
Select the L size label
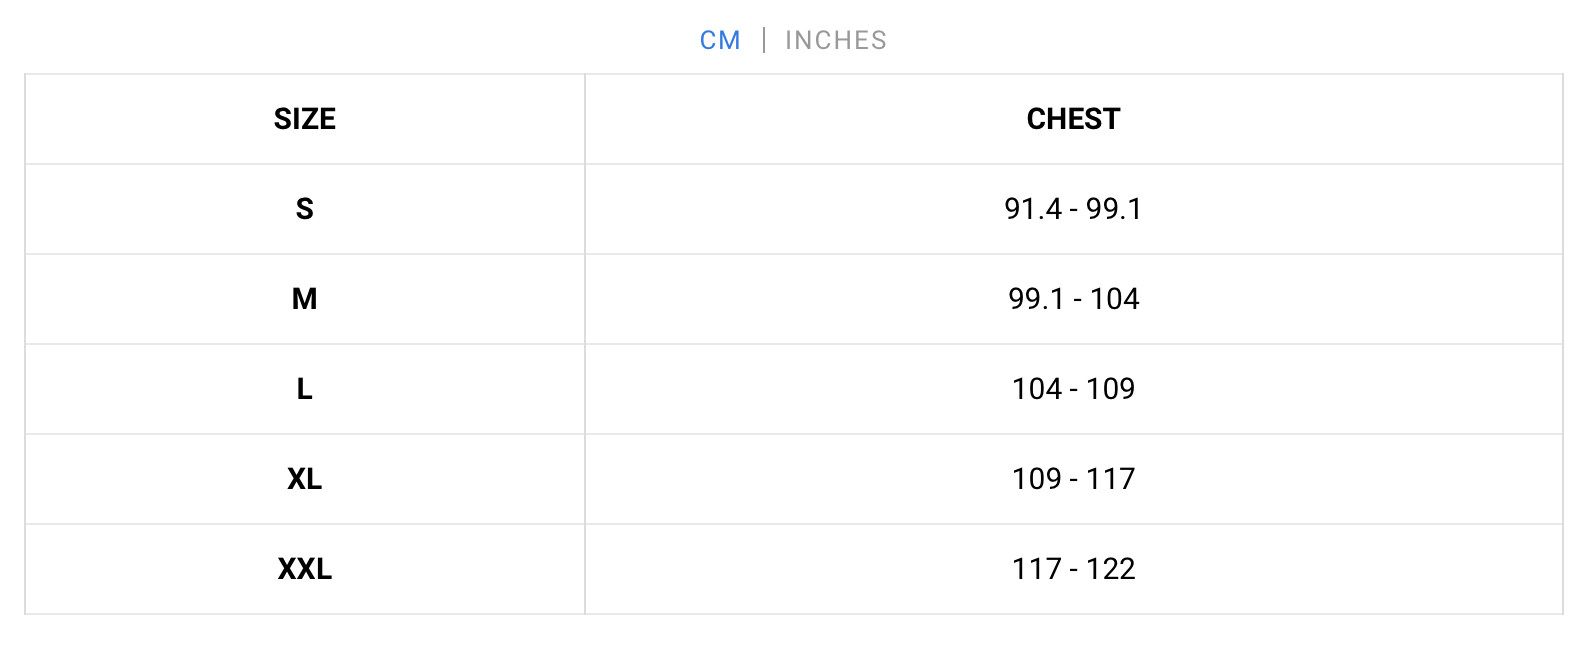click(x=305, y=389)
